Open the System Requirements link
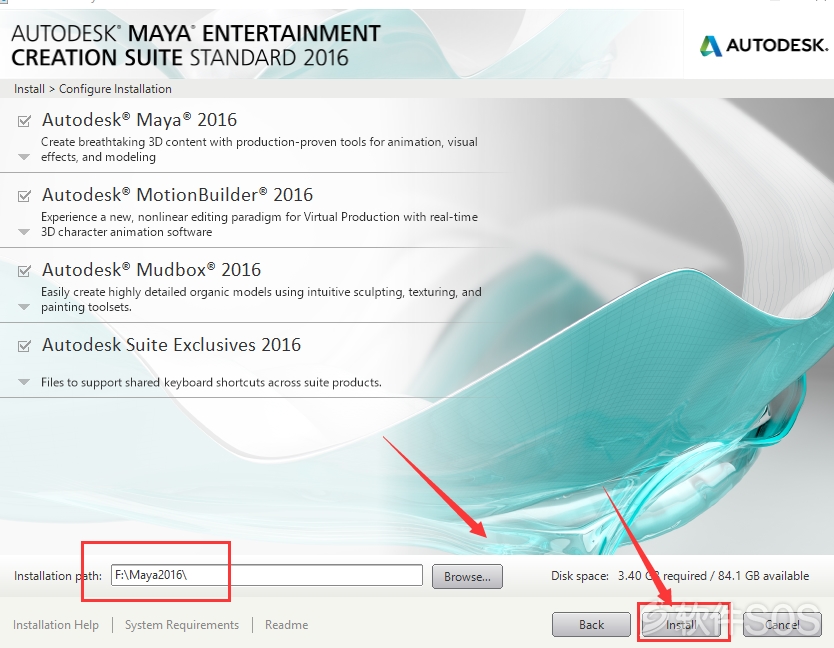This screenshot has width=834, height=648. (x=182, y=625)
